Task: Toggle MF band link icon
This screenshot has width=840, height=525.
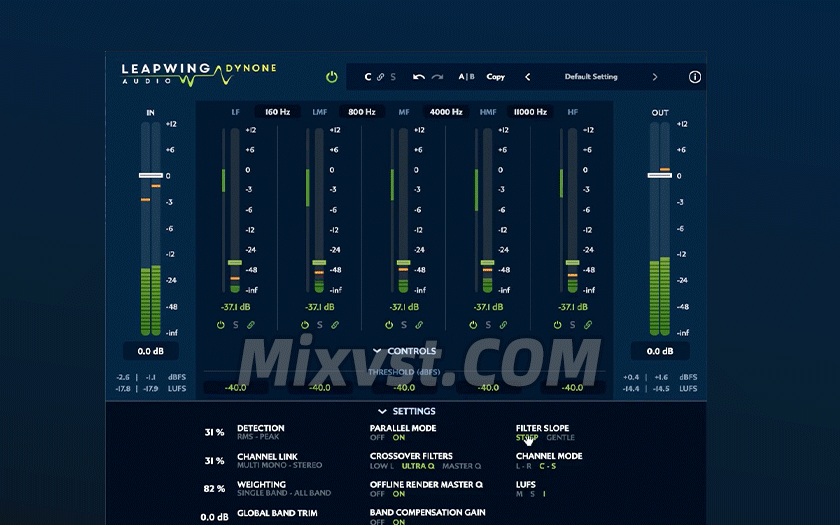Action: coord(419,325)
